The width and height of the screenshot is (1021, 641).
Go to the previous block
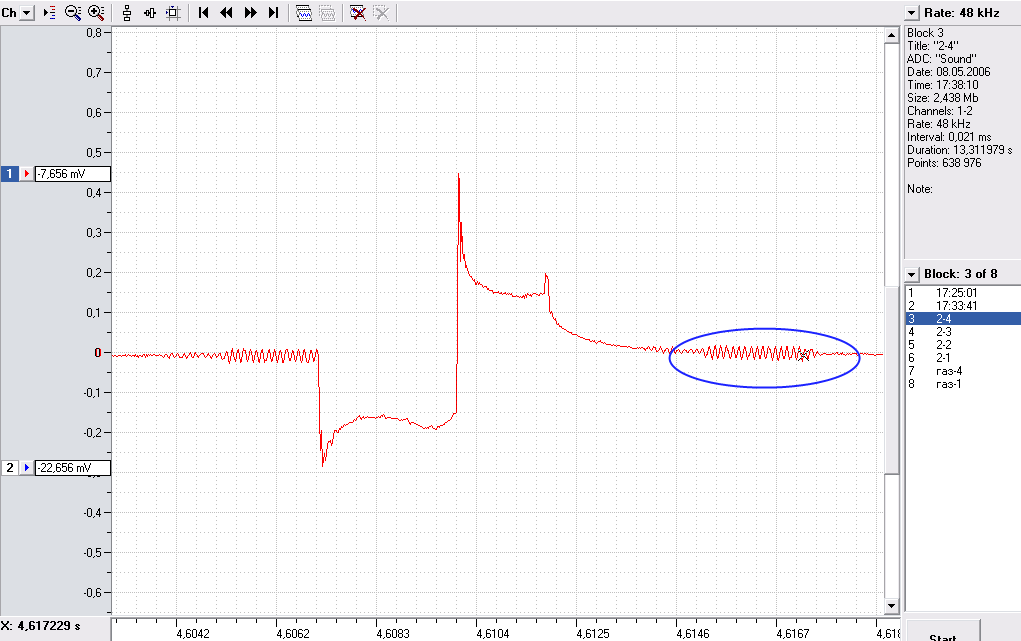227,13
